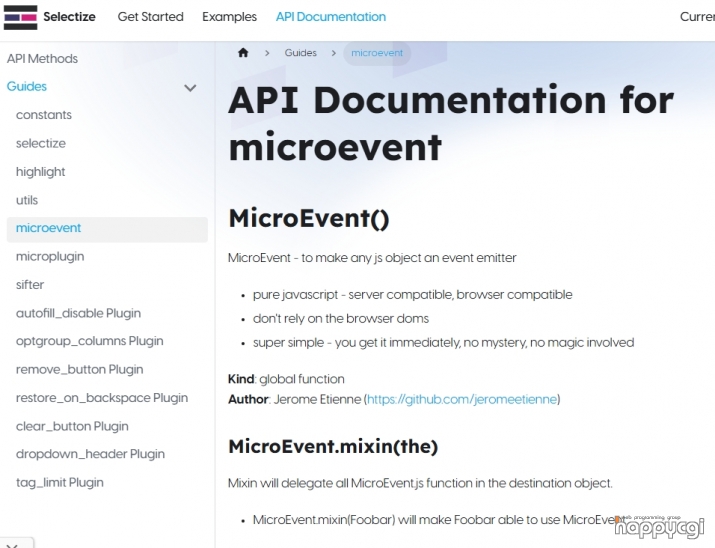
Task: Click the 'pure javascript' bullet text
Action: point(413,295)
